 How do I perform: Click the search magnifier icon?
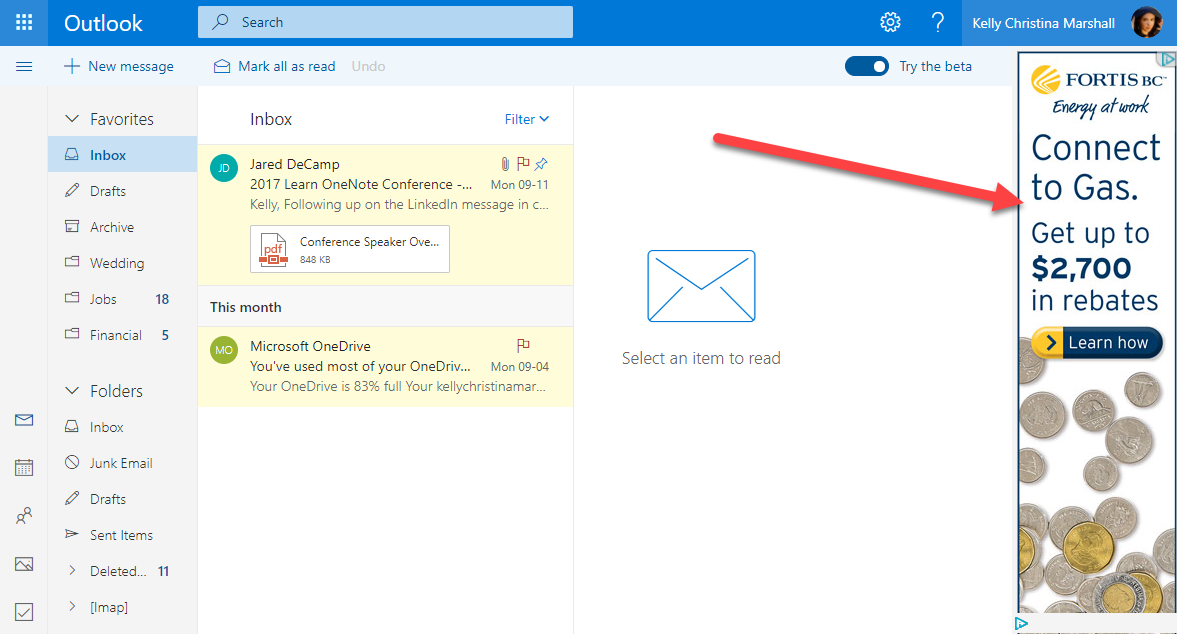[x=220, y=22]
